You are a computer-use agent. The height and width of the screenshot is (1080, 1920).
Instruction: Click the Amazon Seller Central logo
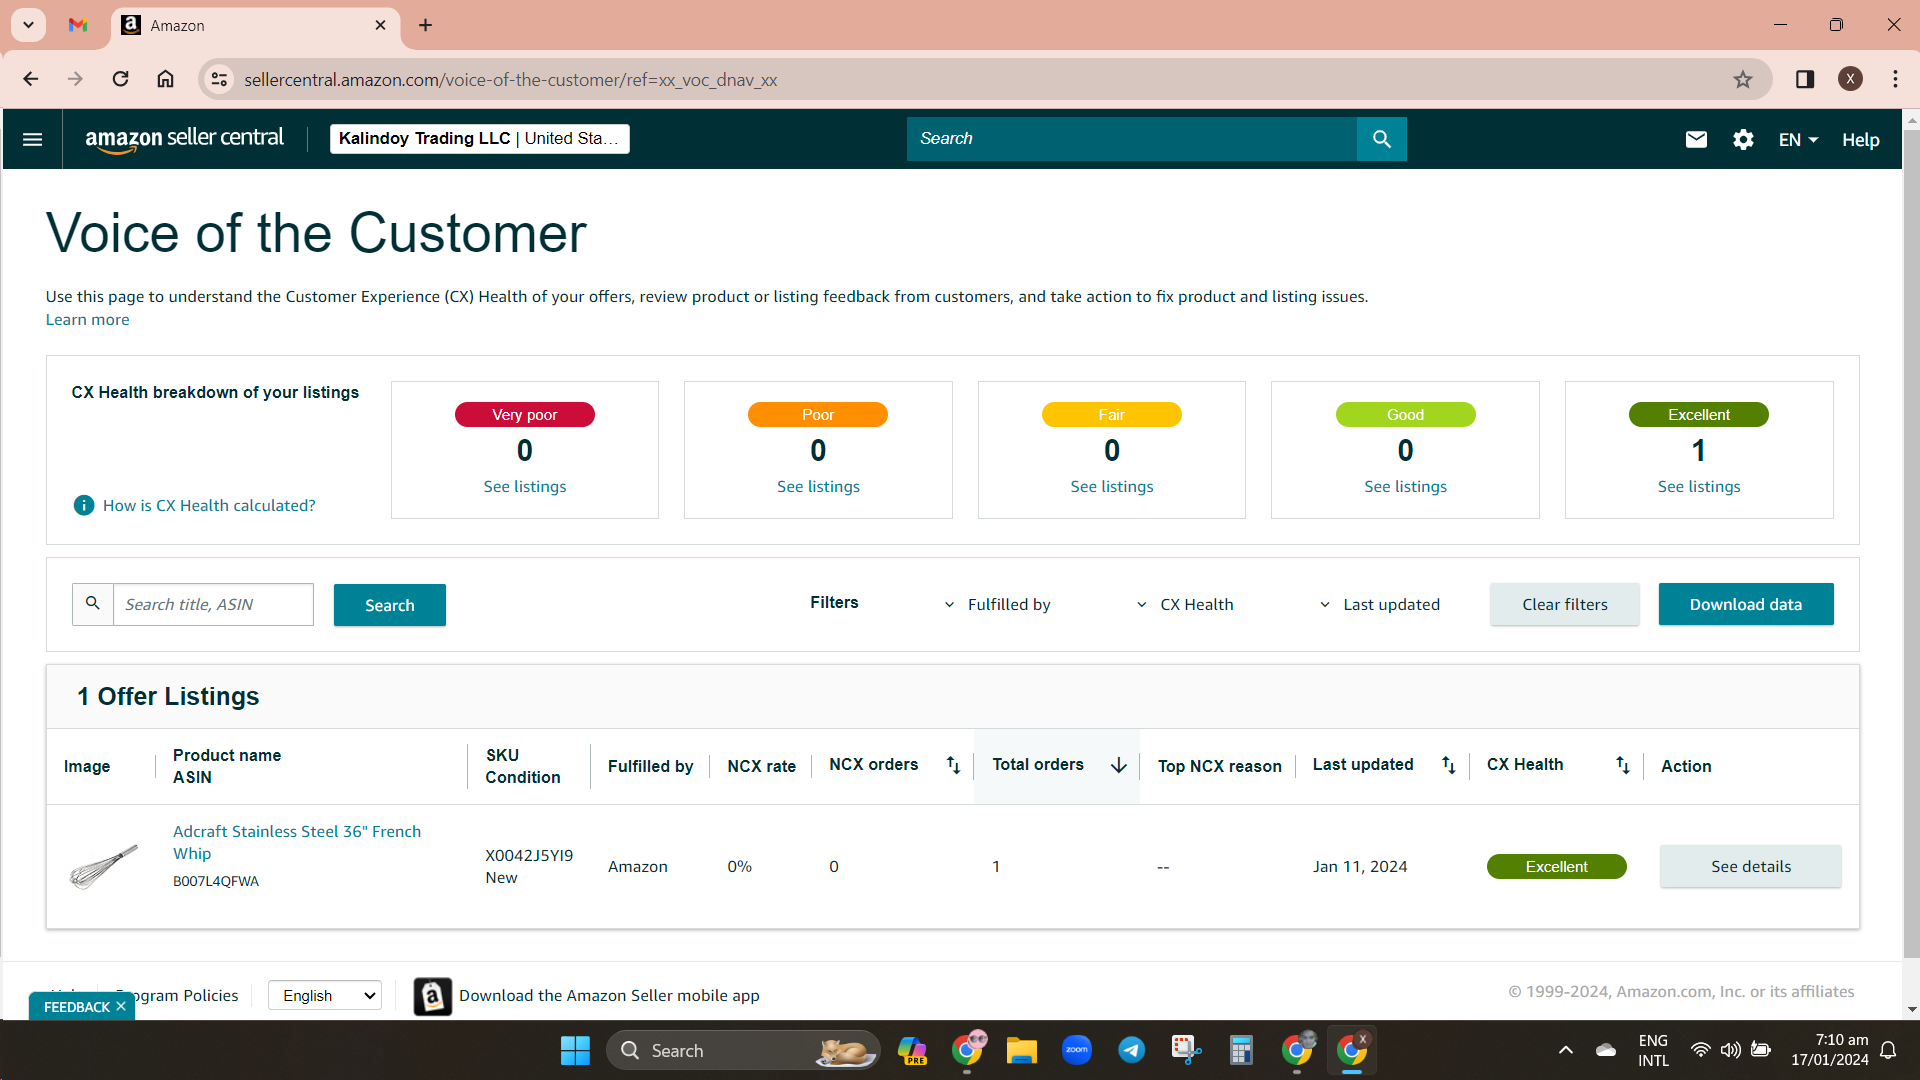tap(185, 139)
